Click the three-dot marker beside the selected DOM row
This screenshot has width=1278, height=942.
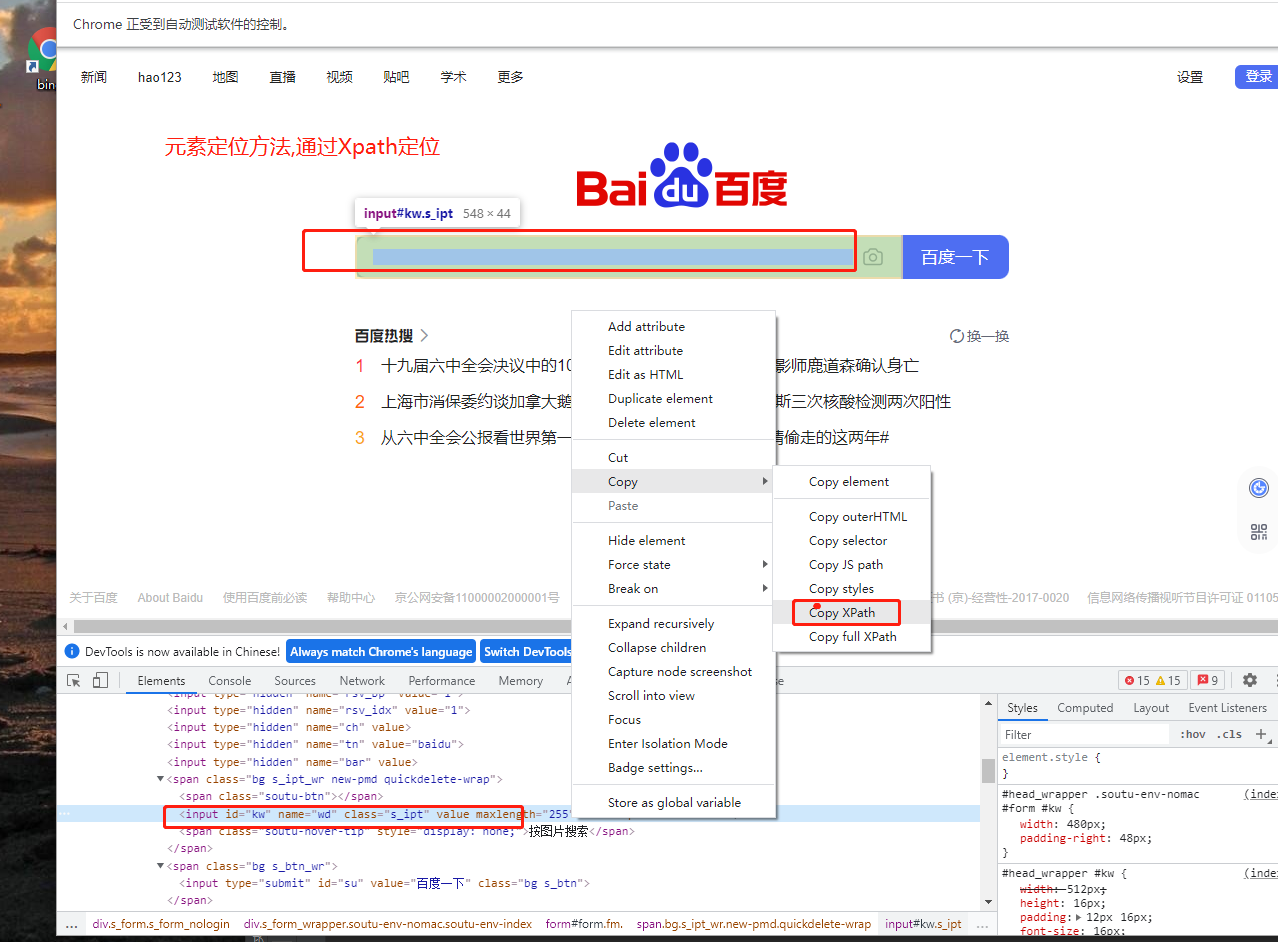[65, 814]
